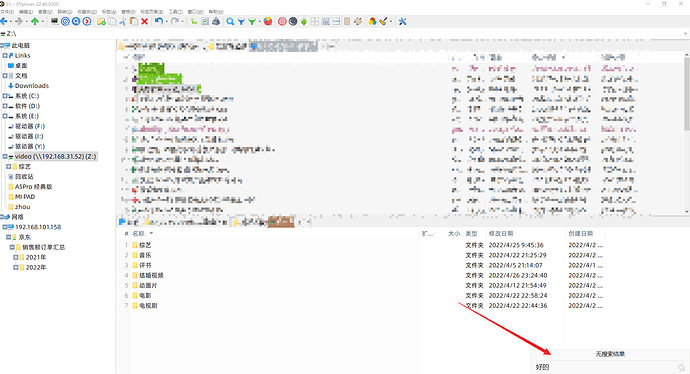Click the computer monitor toolbar icon
This screenshot has width=690, height=374.
point(55,22)
